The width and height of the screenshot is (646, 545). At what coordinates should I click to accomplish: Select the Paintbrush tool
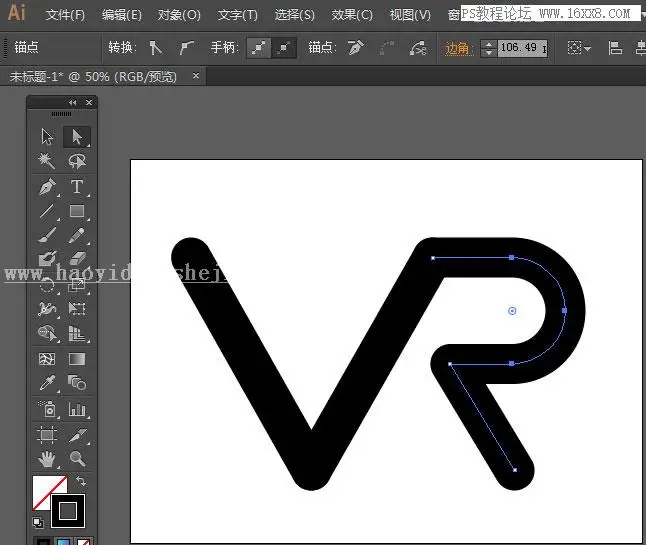(47, 235)
